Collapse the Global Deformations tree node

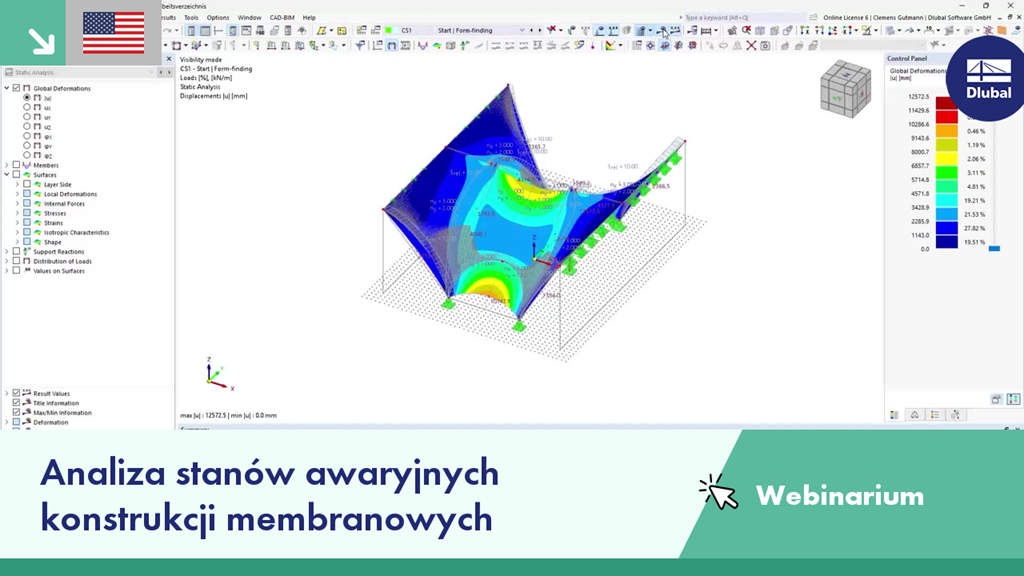(x=7, y=88)
